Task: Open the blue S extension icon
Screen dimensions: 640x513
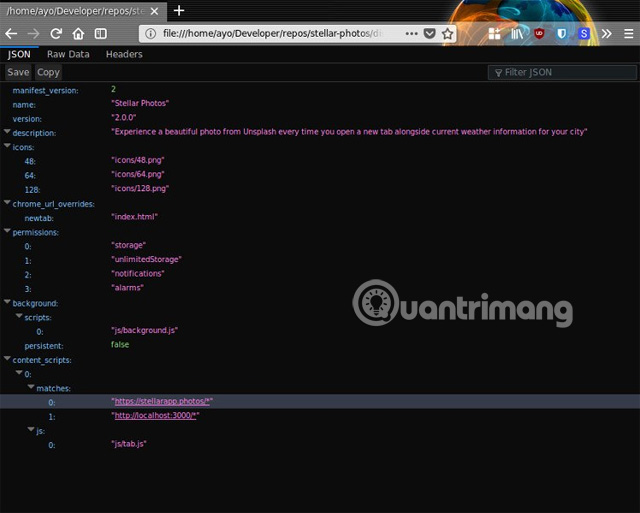Action: (584, 33)
